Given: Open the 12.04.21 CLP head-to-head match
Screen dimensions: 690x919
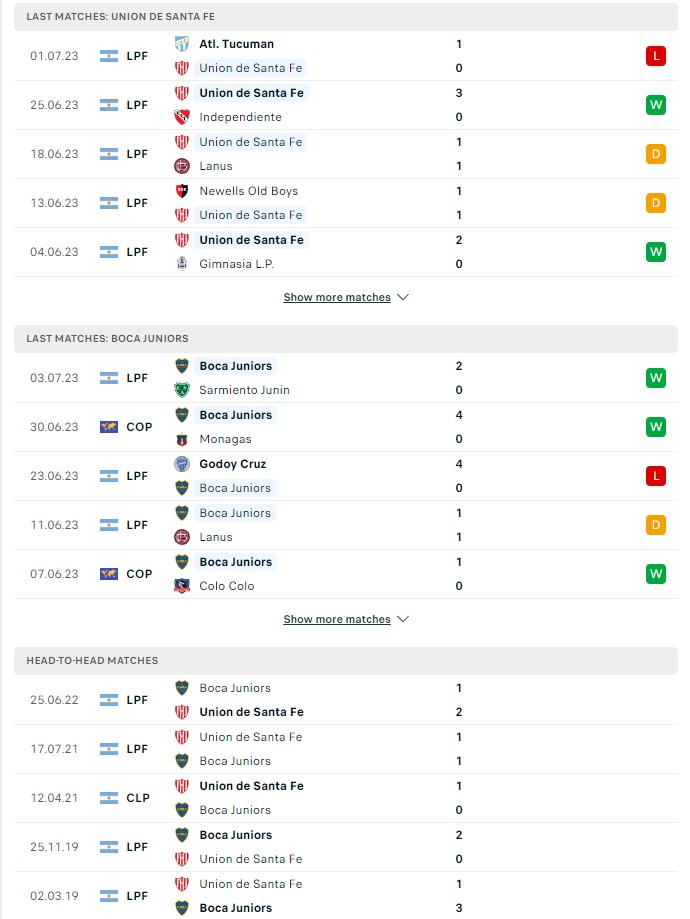Looking at the screenshot, I should point(346,798).
